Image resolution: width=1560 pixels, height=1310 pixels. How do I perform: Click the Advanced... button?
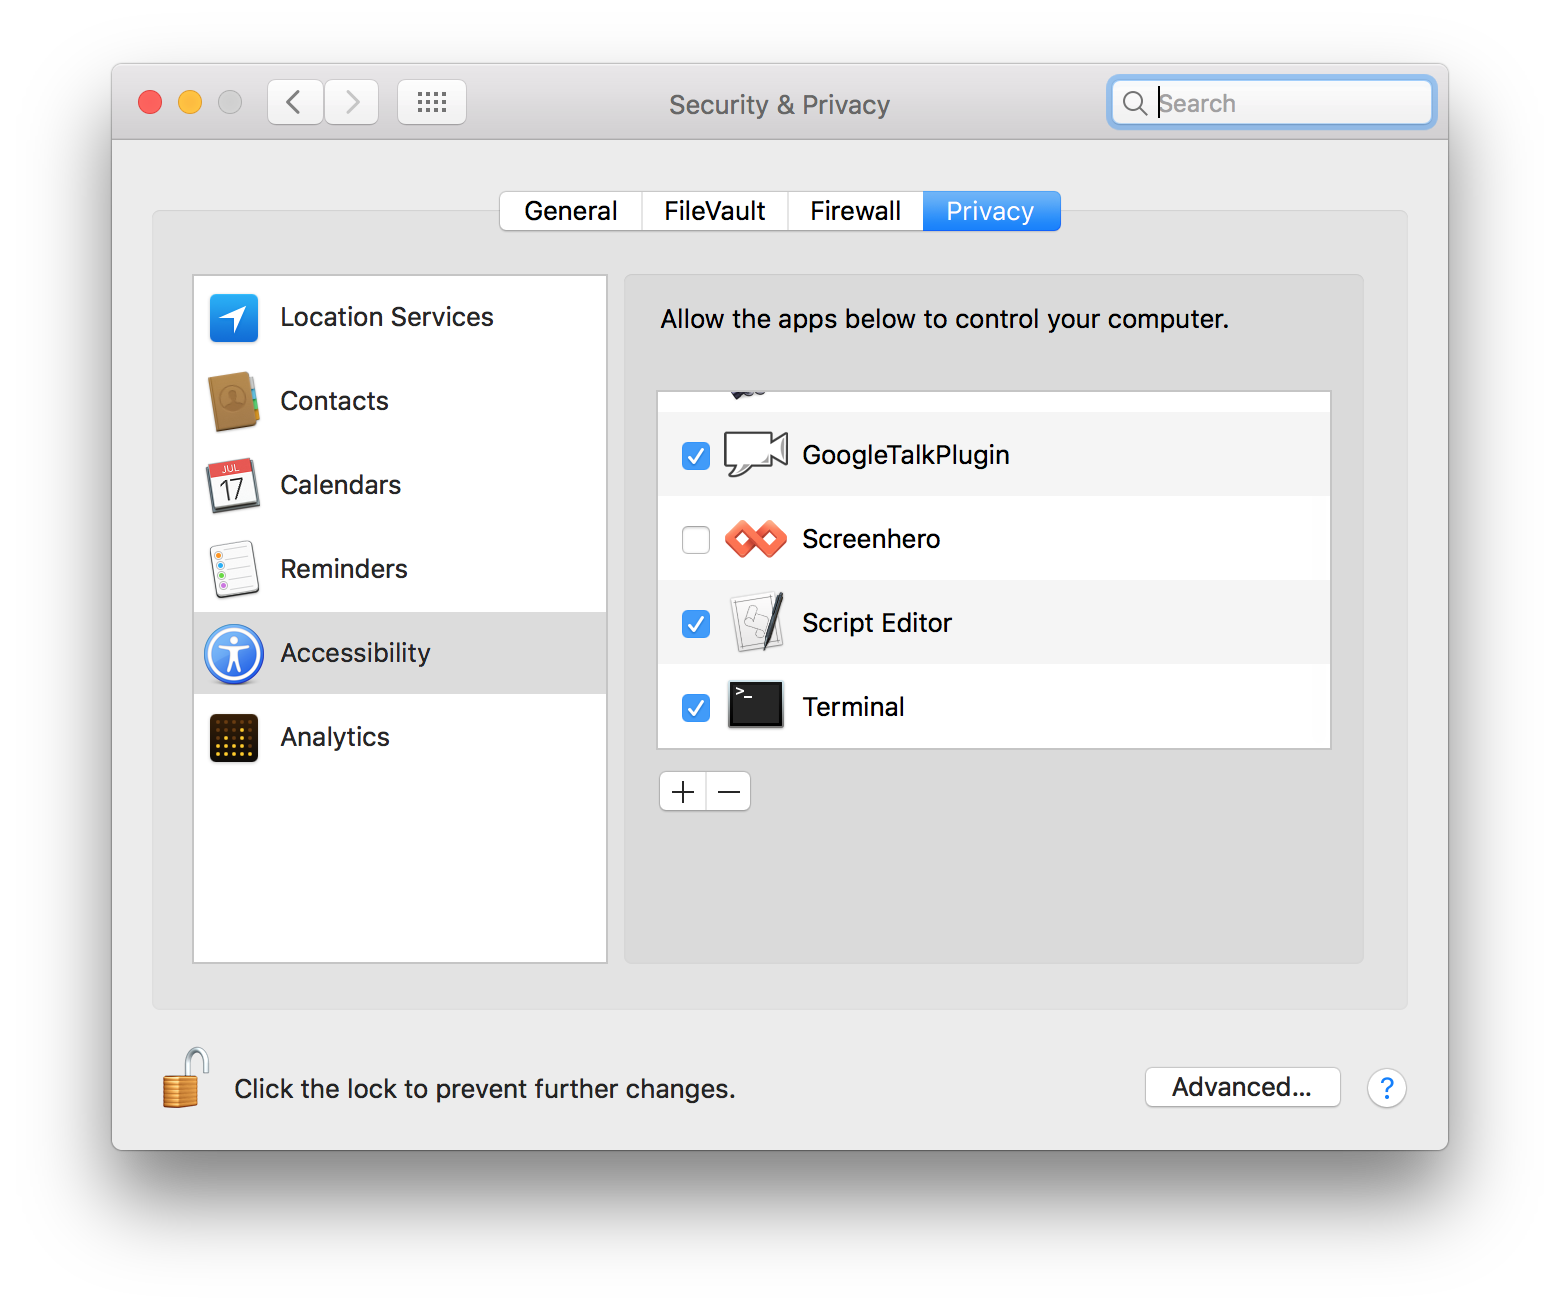tap(1243, 1087)
